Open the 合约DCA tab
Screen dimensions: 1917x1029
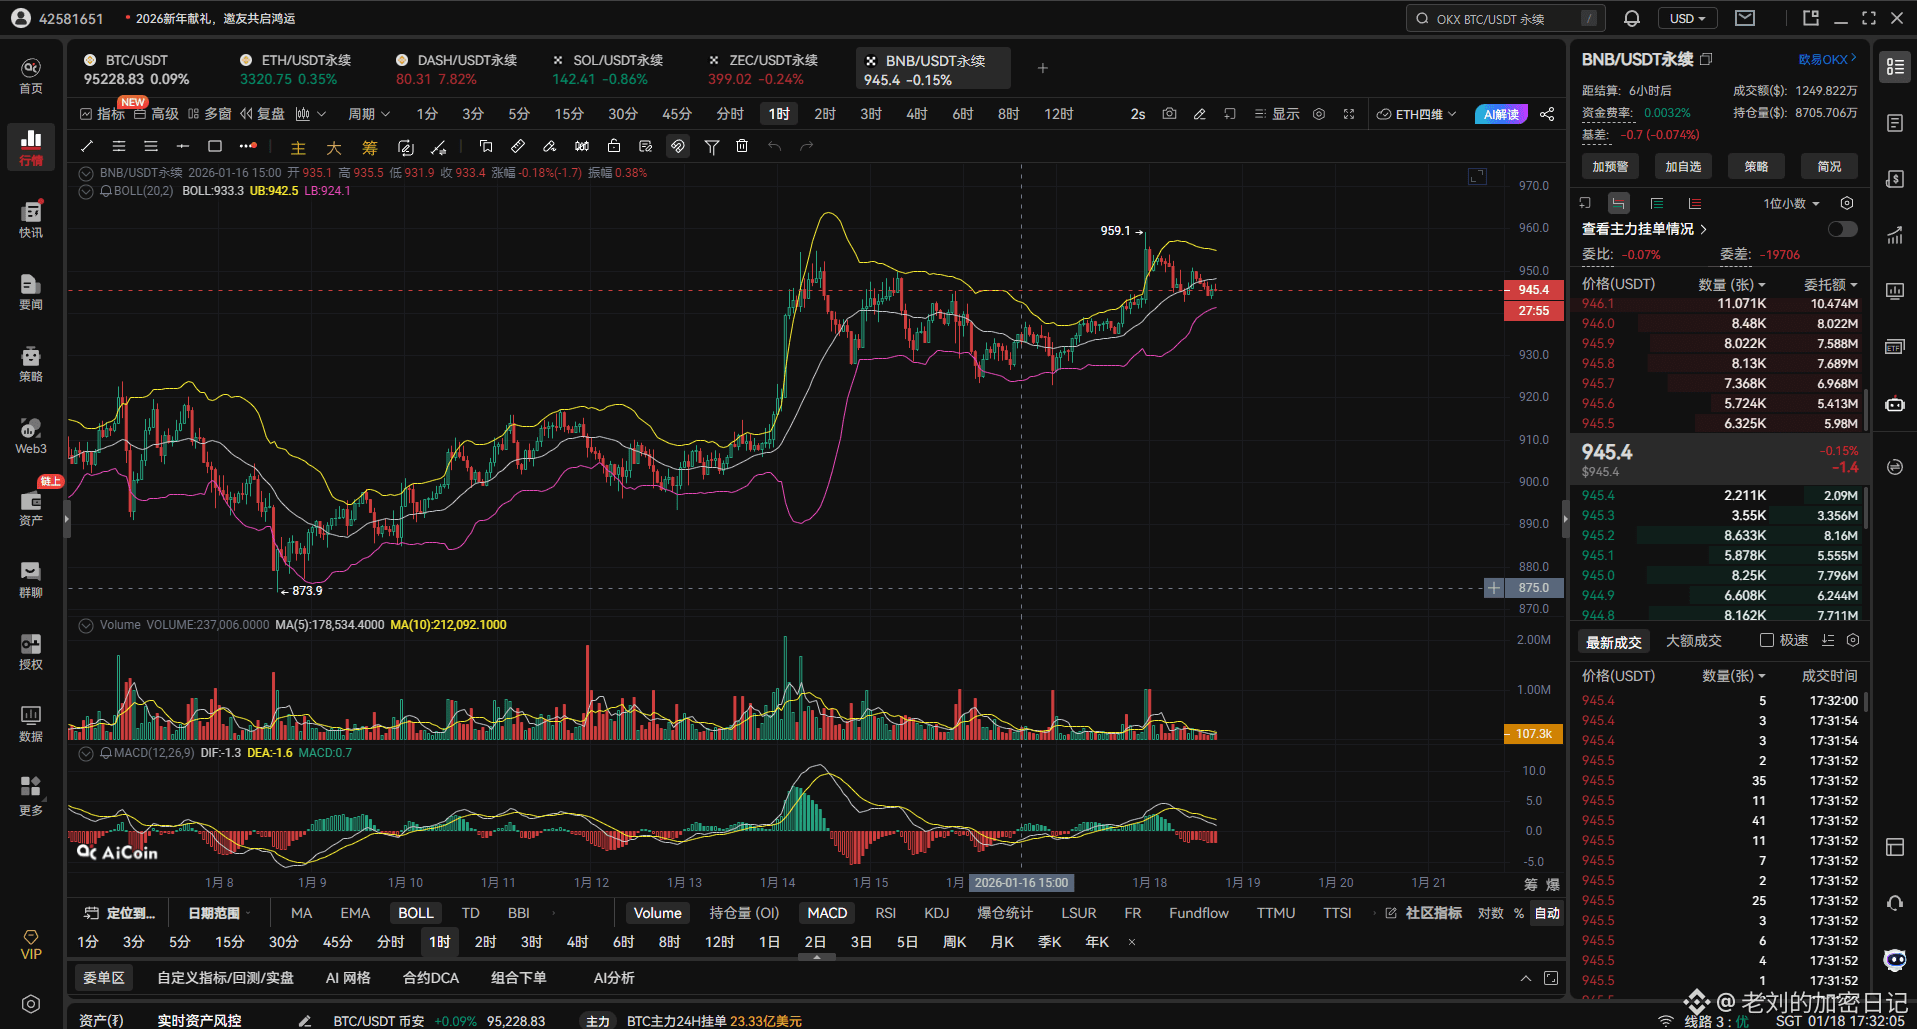[431, 978]
